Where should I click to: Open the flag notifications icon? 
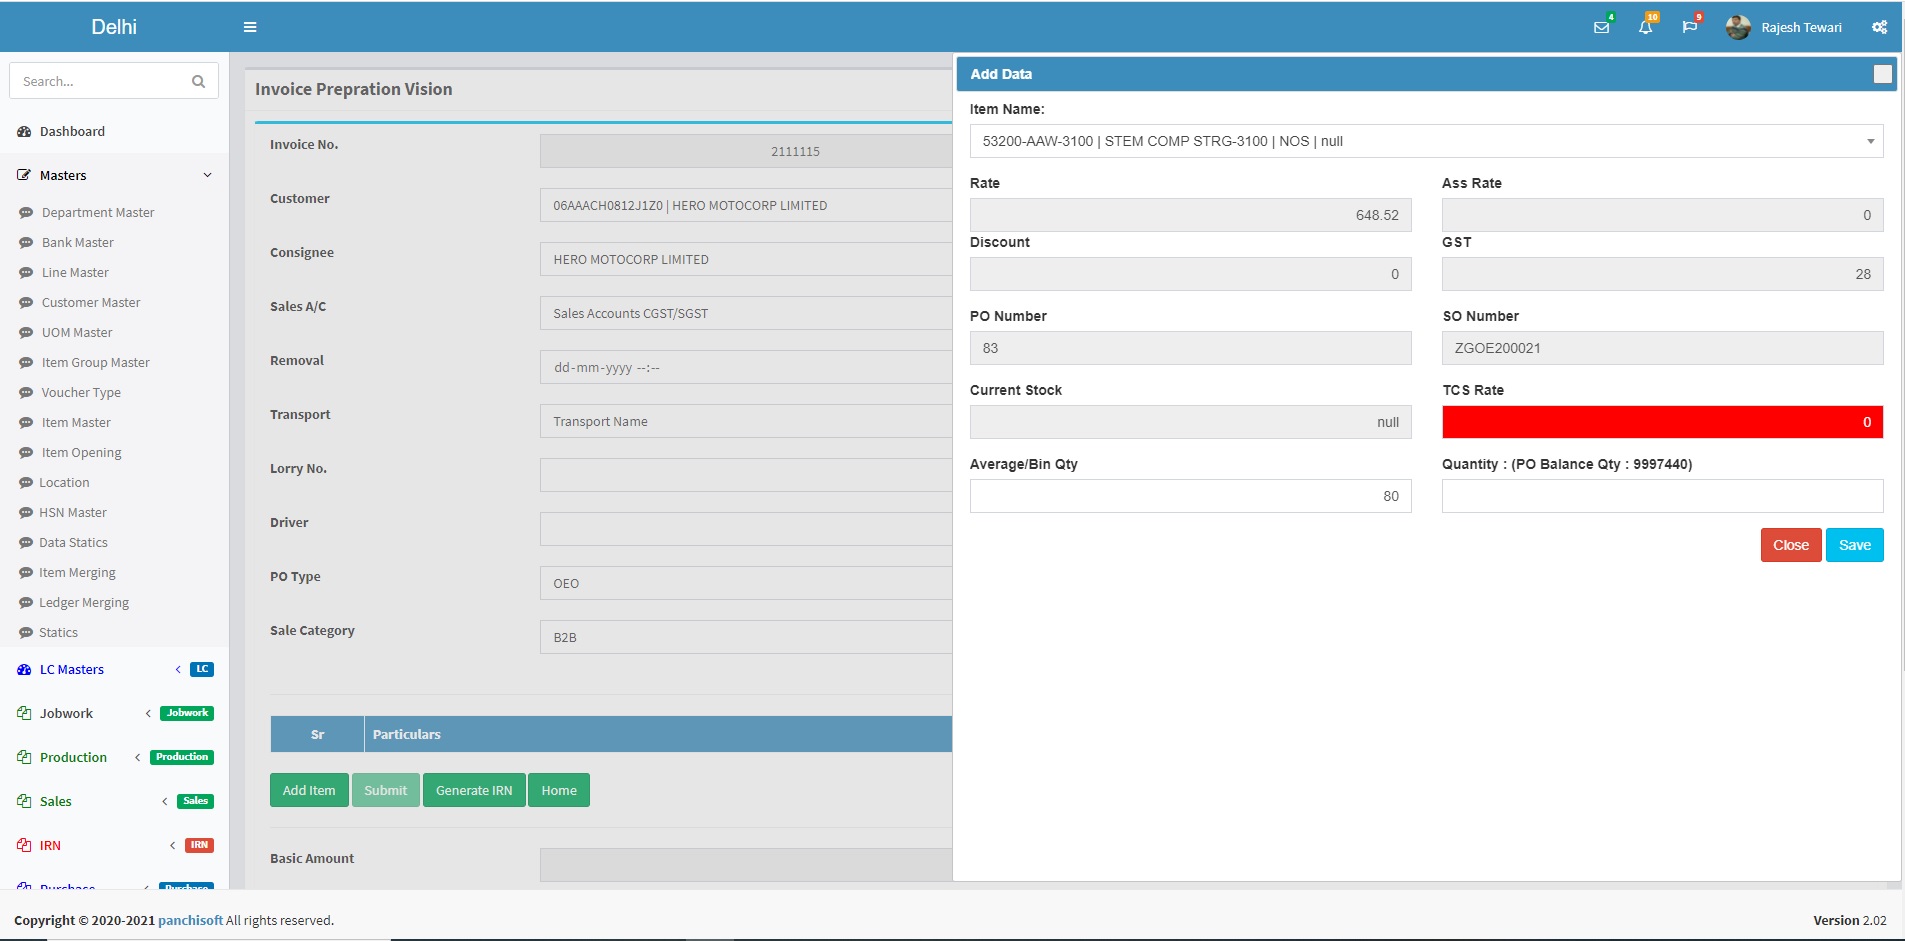pyautogui.click(x=1689, y=27)
